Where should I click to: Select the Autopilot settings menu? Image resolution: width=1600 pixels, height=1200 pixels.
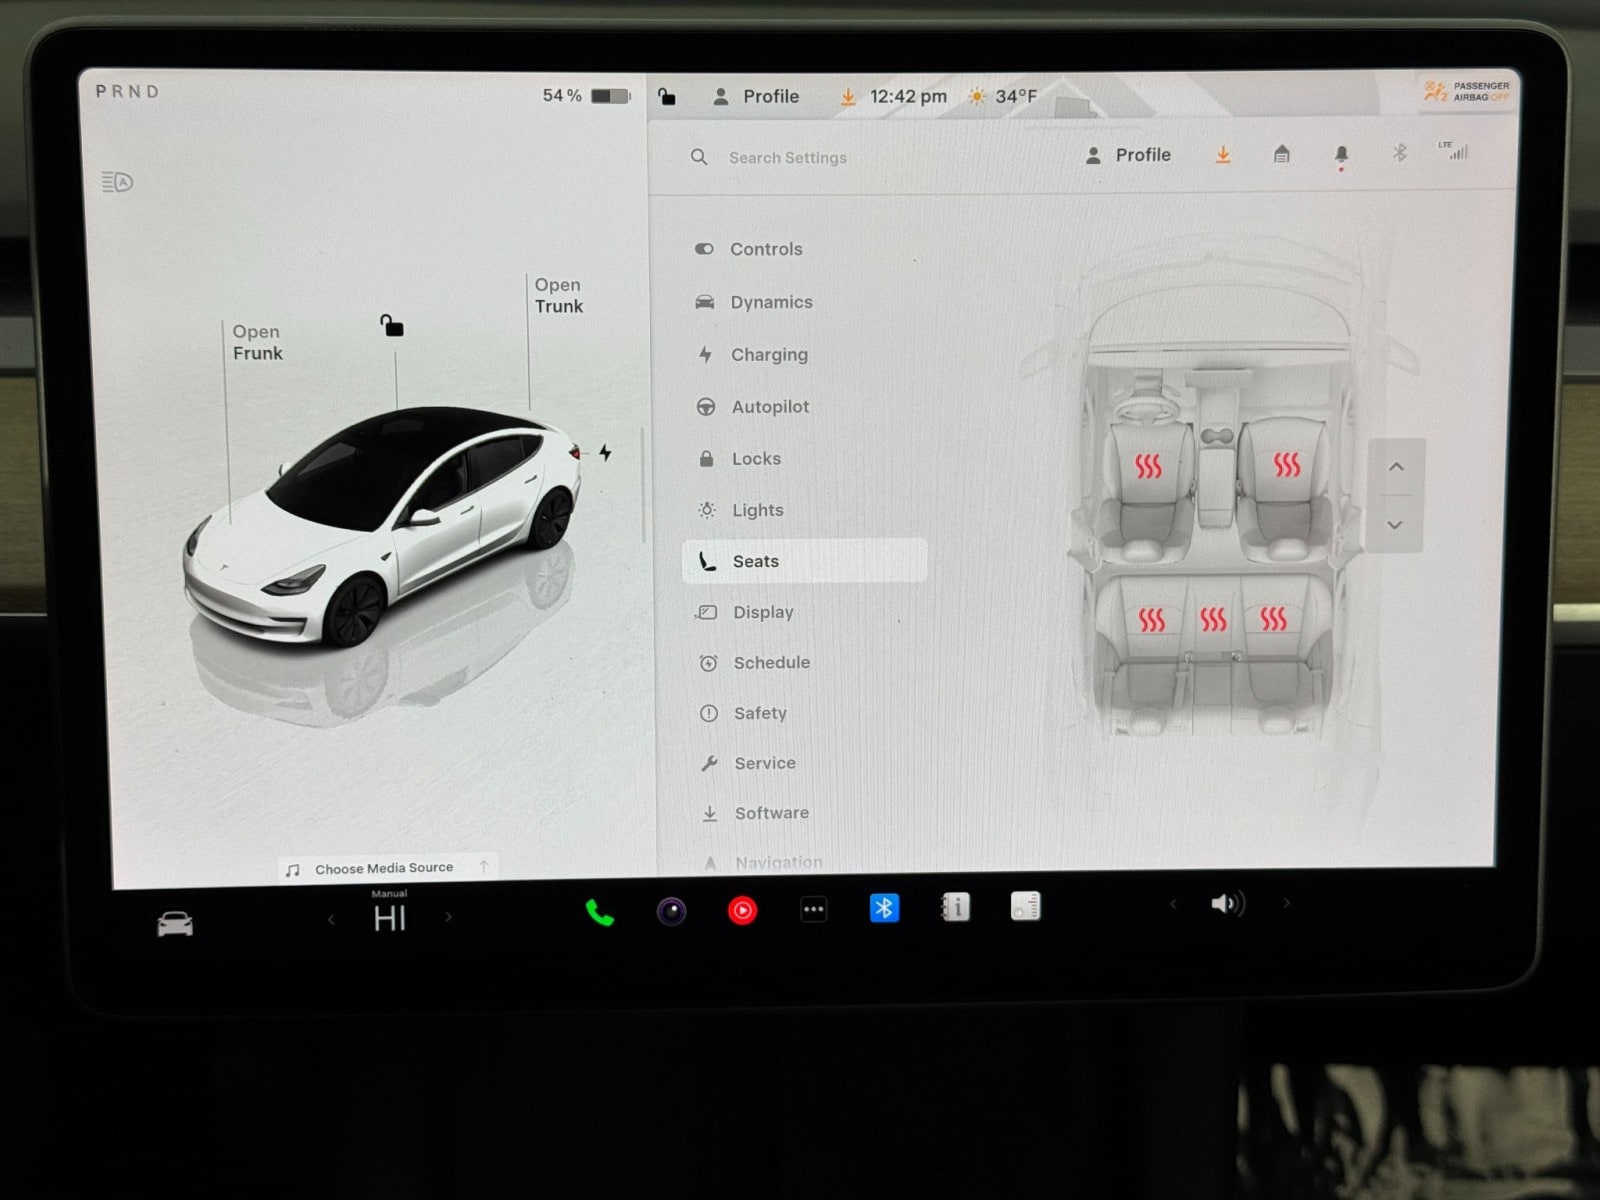(x=769, y=407)
